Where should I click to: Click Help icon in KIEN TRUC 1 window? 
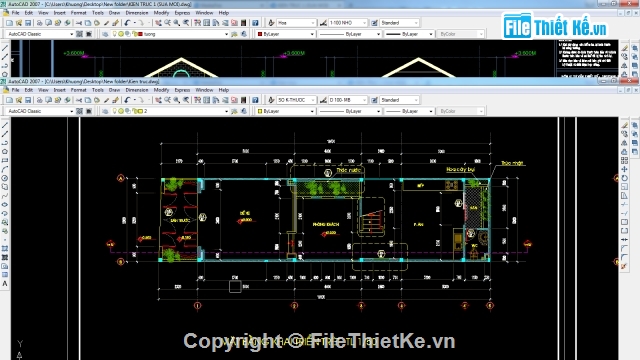pos(255,23)
